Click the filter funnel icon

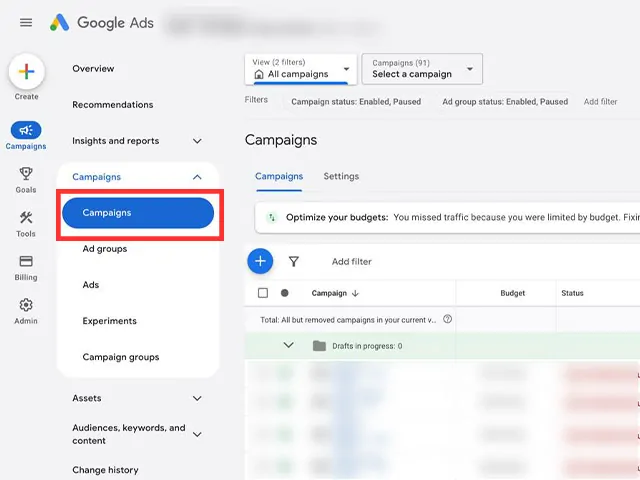pyautogui.click(x=293, y=261)
